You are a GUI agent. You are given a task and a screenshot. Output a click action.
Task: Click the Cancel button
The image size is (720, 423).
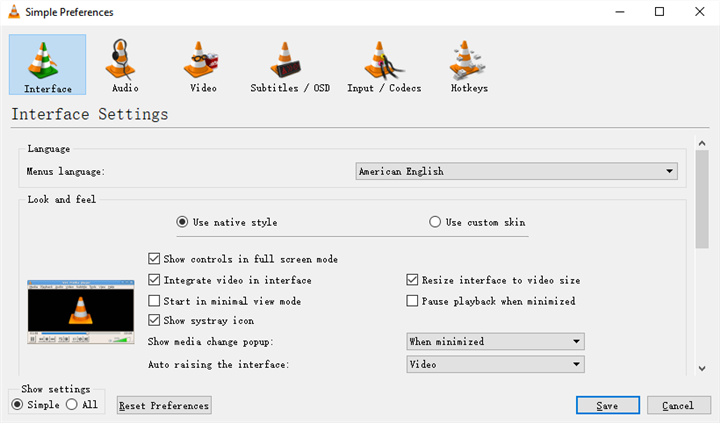[677, 405]
